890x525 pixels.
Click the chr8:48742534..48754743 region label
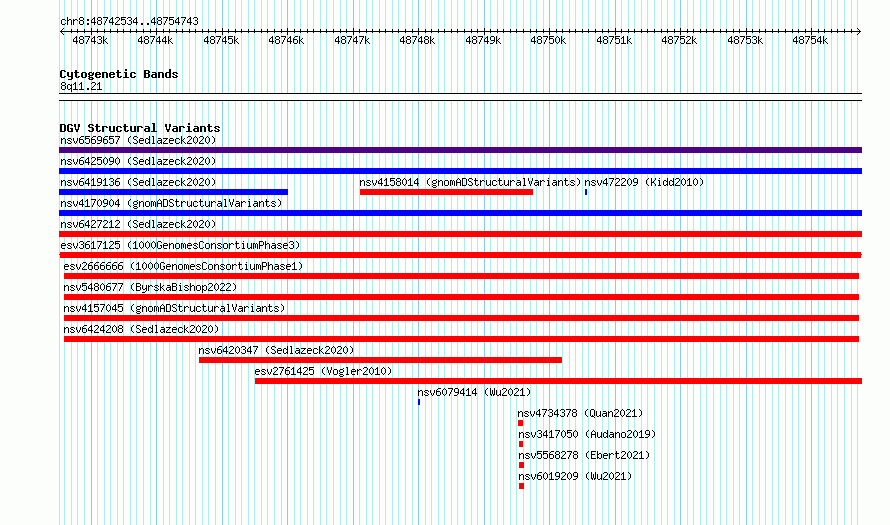[x=129, y=21]
